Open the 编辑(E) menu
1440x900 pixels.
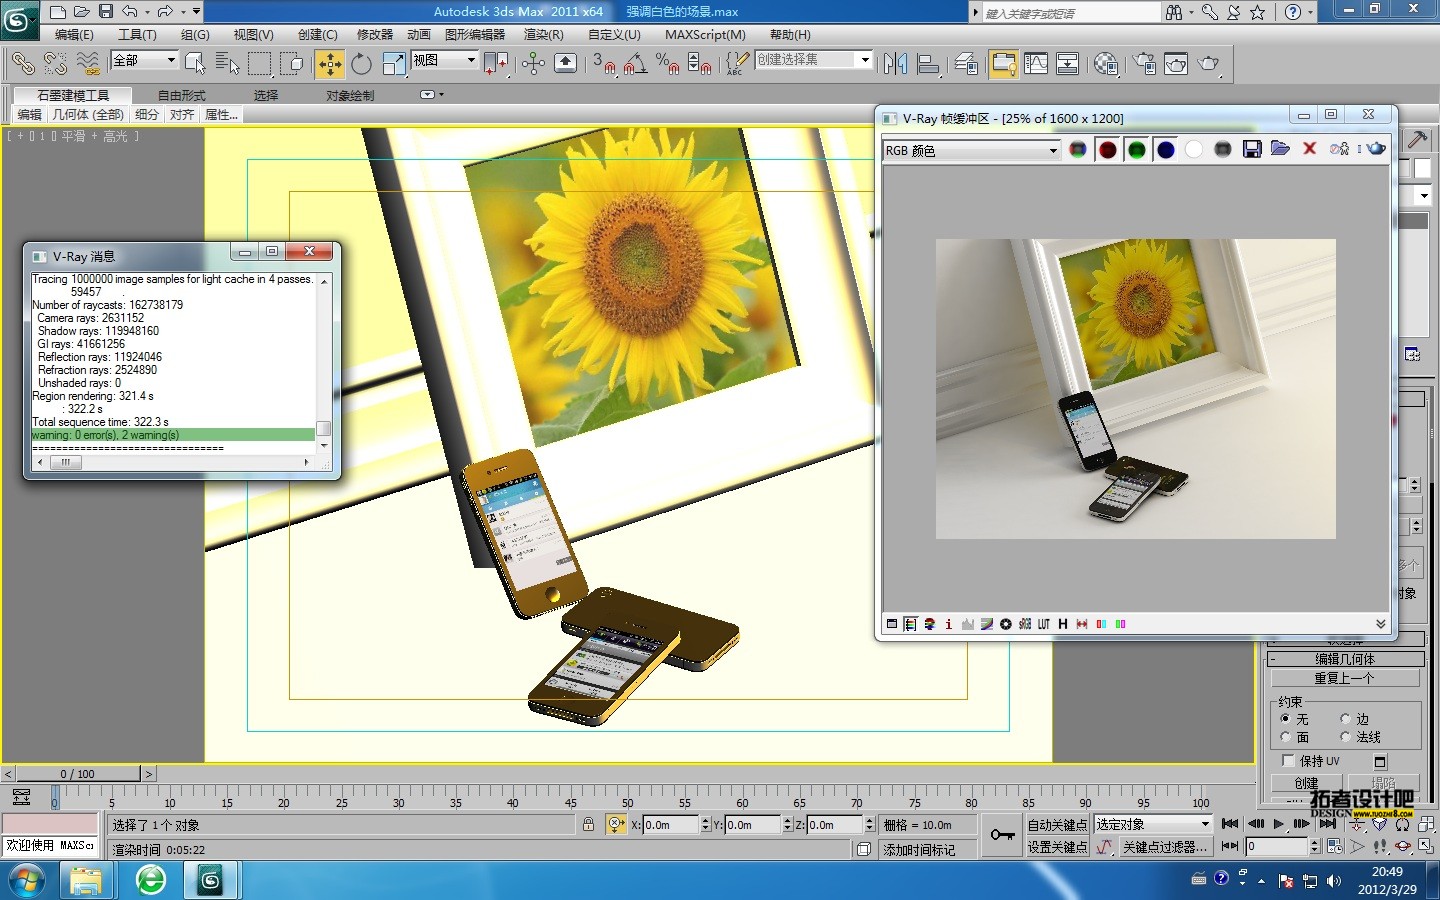tap(74, 35)
